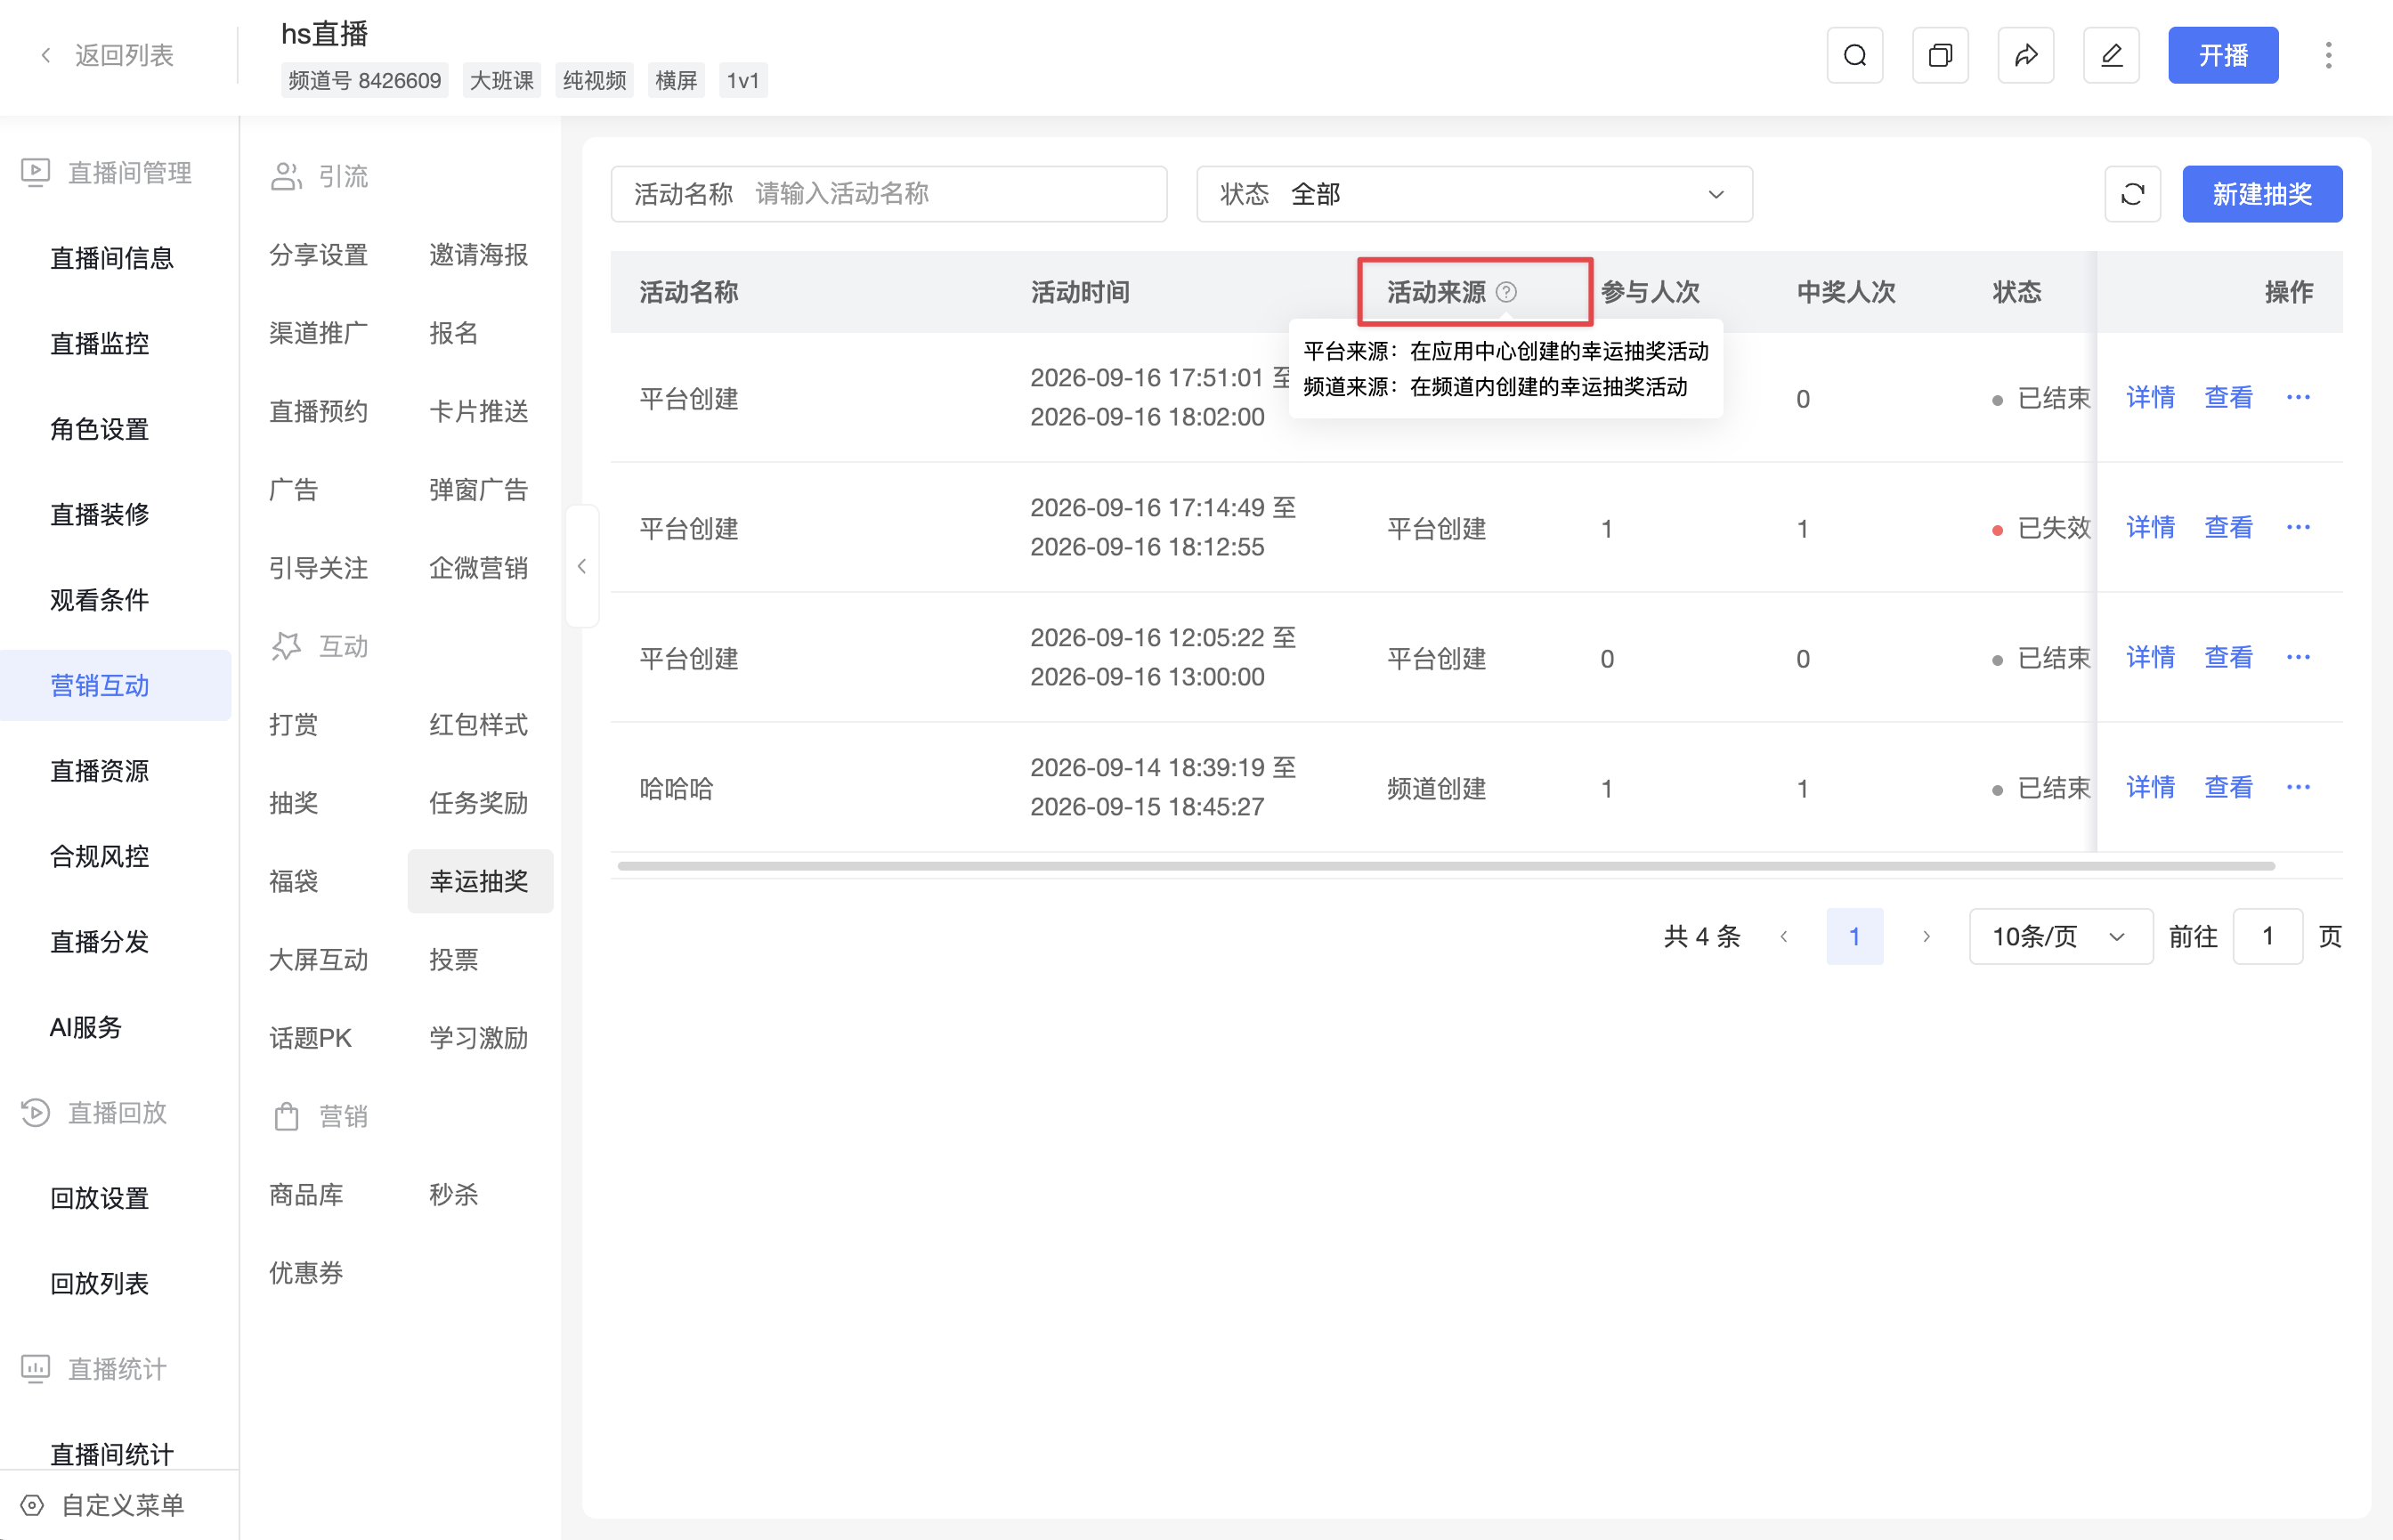This screenshot has height=1540, width=2393.
Task: Collapse the submenu panel with the arrow handle
Action: [x=582, y=566]
